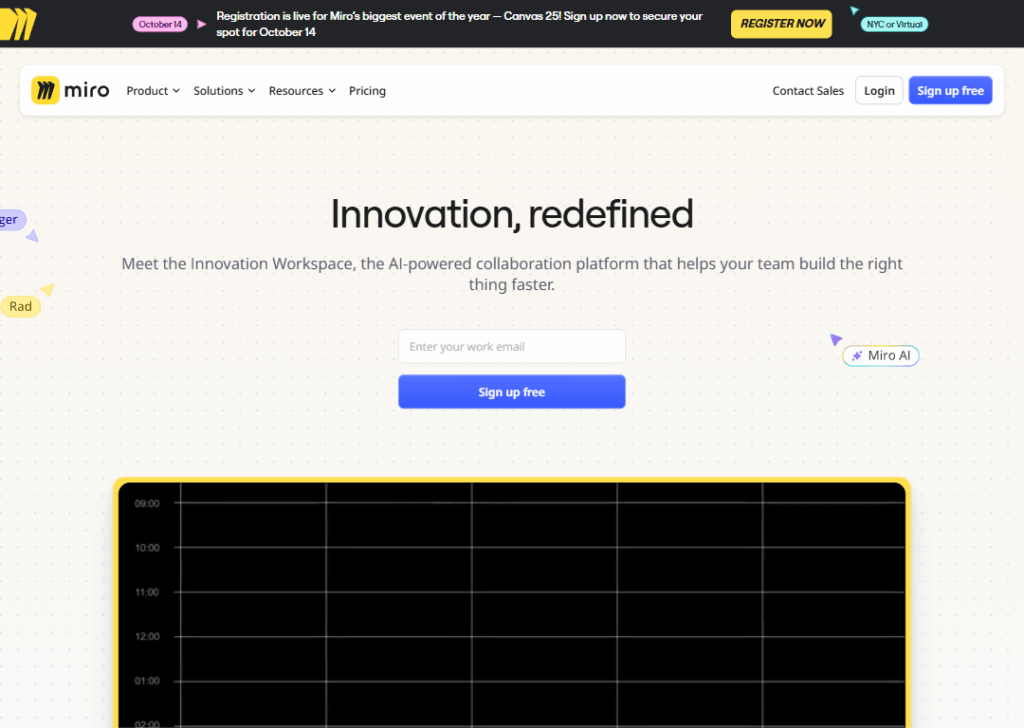Open the Pricing page
Viewport: 1024px width, 728px height.
[x=367, y=91]
